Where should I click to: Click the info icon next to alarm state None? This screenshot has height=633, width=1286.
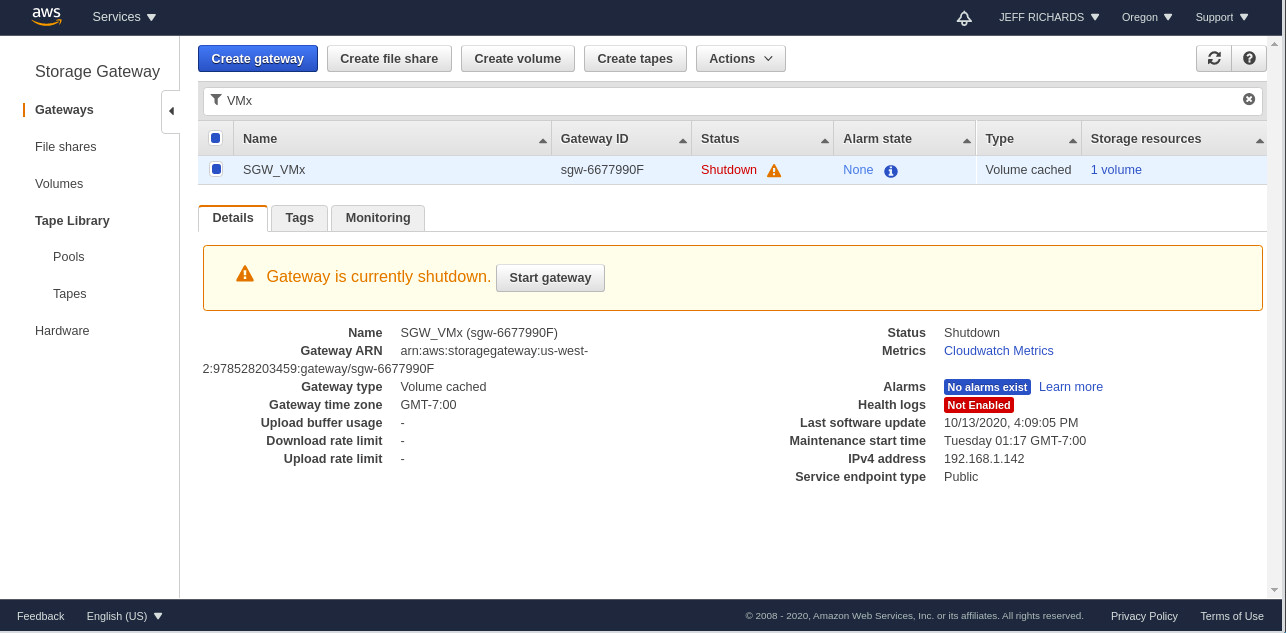pyautogui.click(x=890, y=170)
